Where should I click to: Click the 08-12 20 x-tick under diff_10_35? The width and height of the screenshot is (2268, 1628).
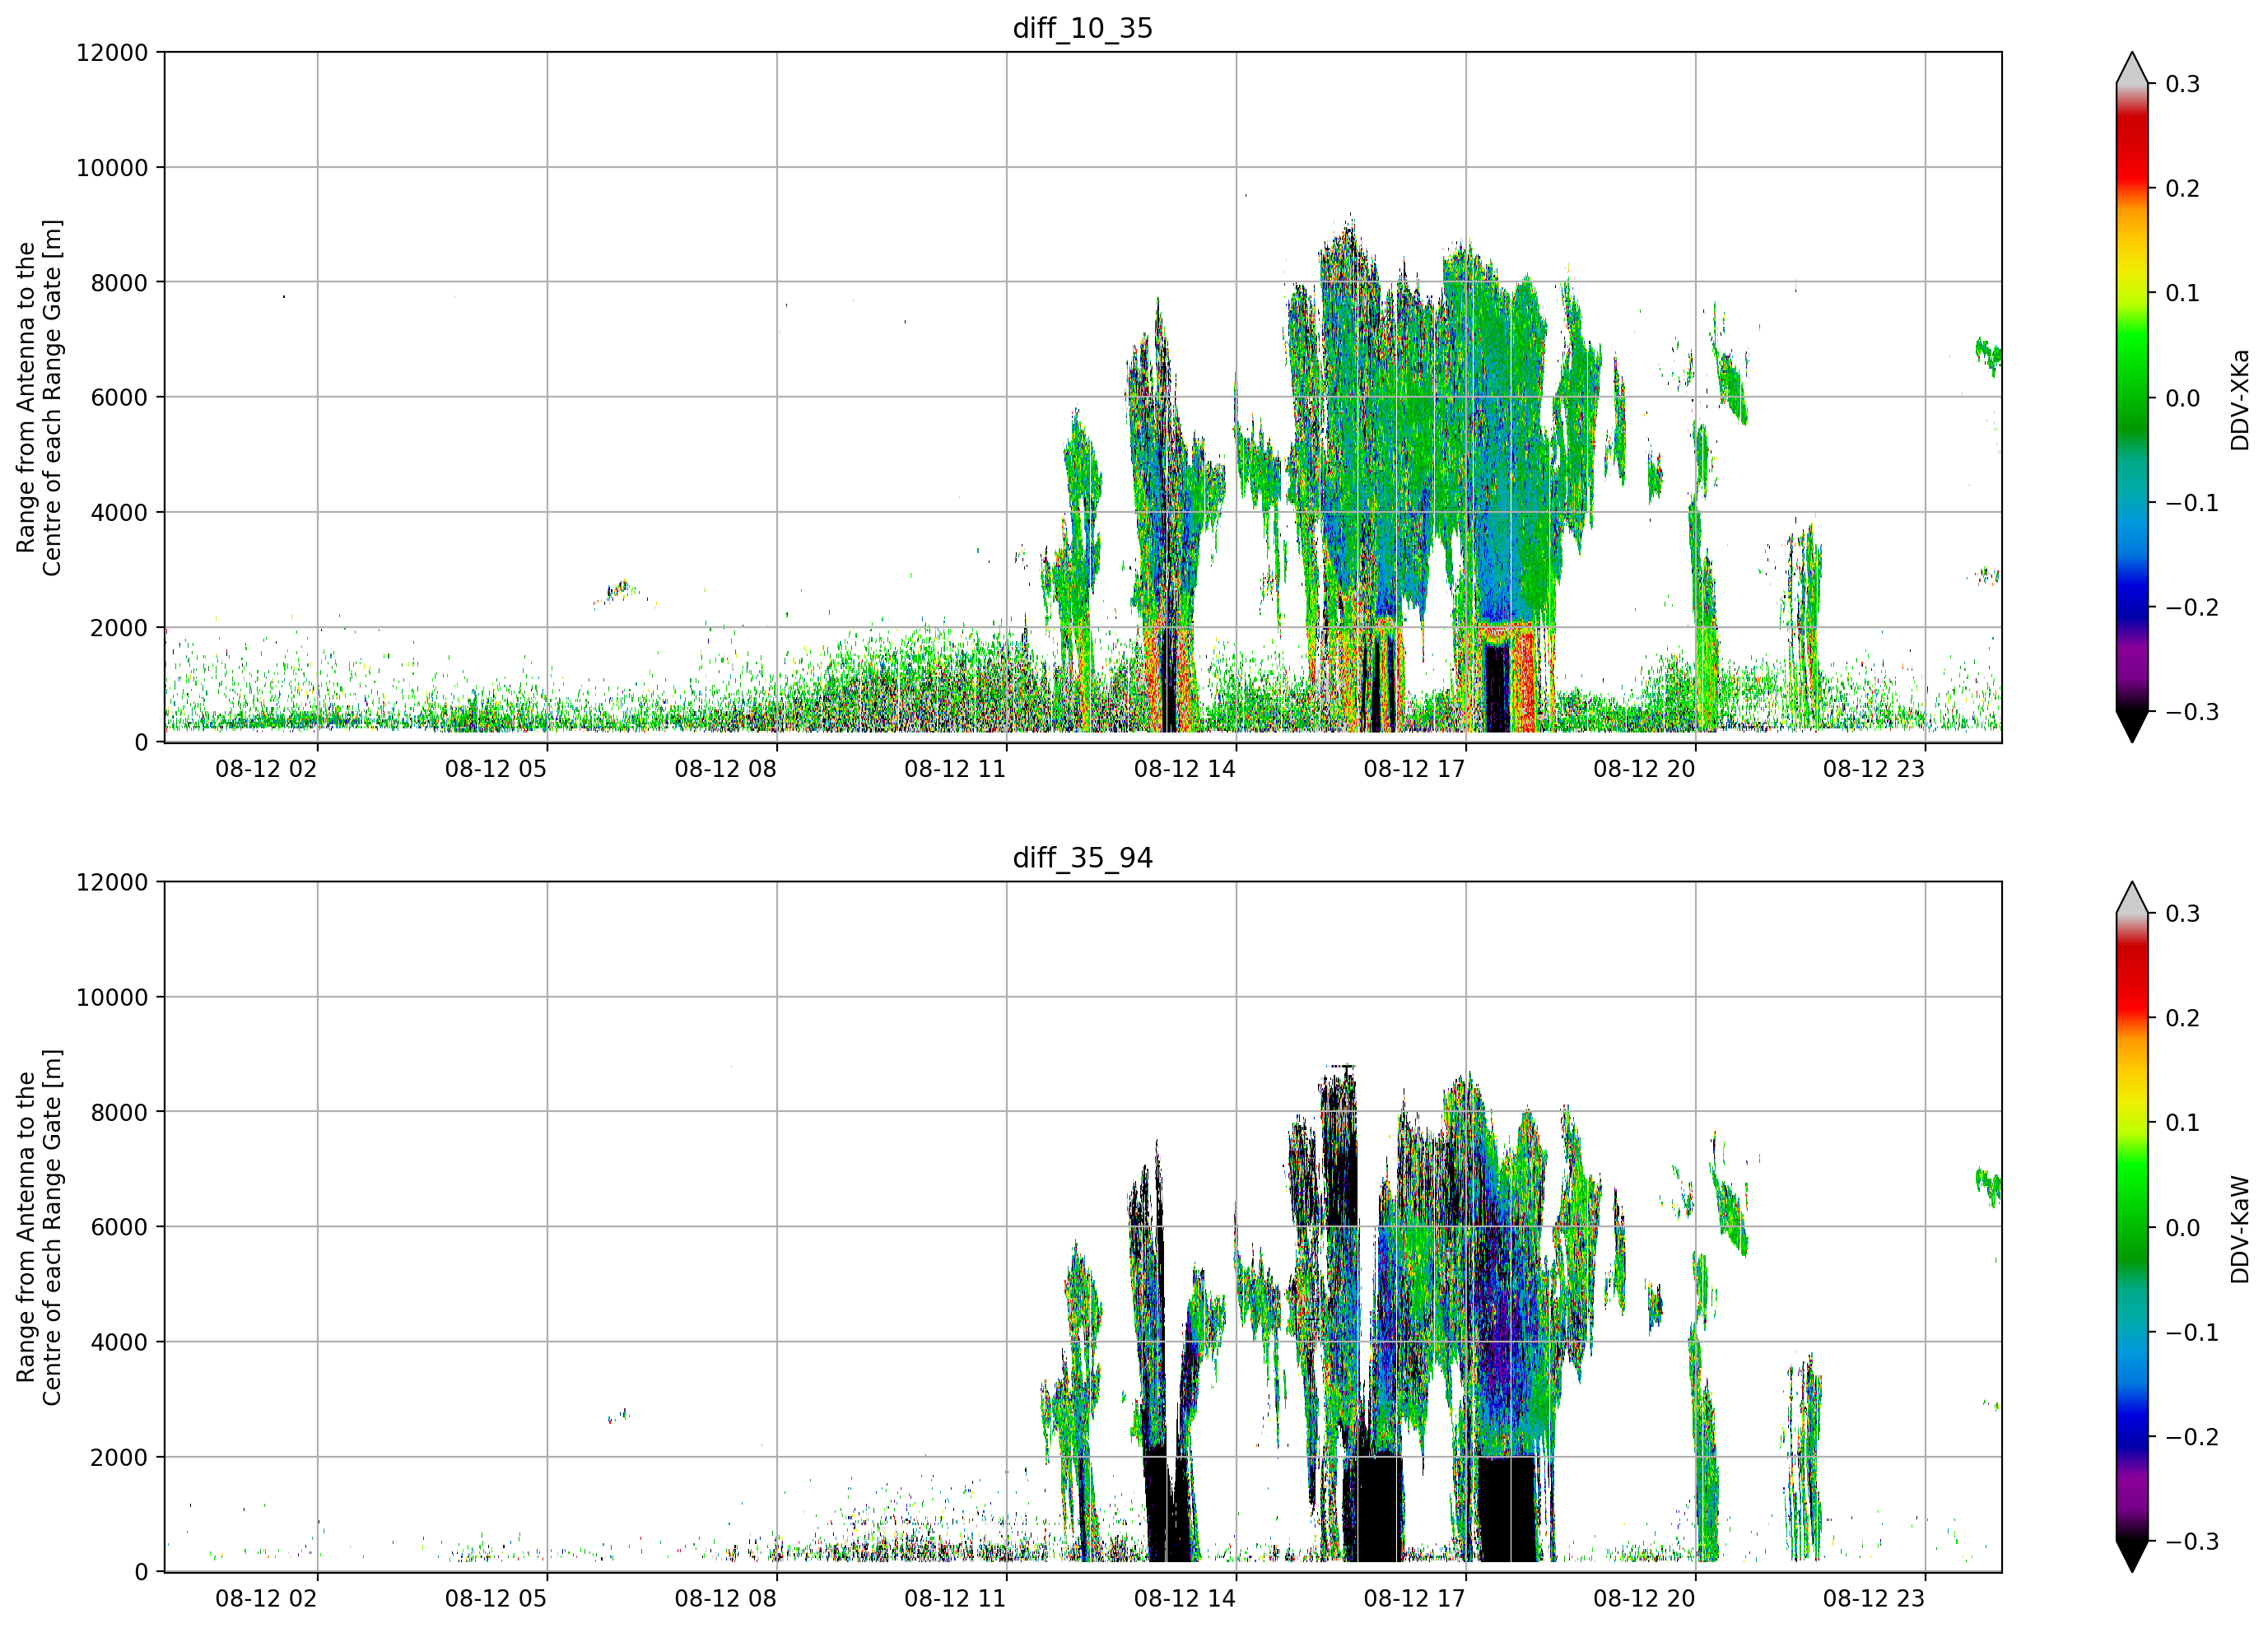click(x=1644, y=769)
